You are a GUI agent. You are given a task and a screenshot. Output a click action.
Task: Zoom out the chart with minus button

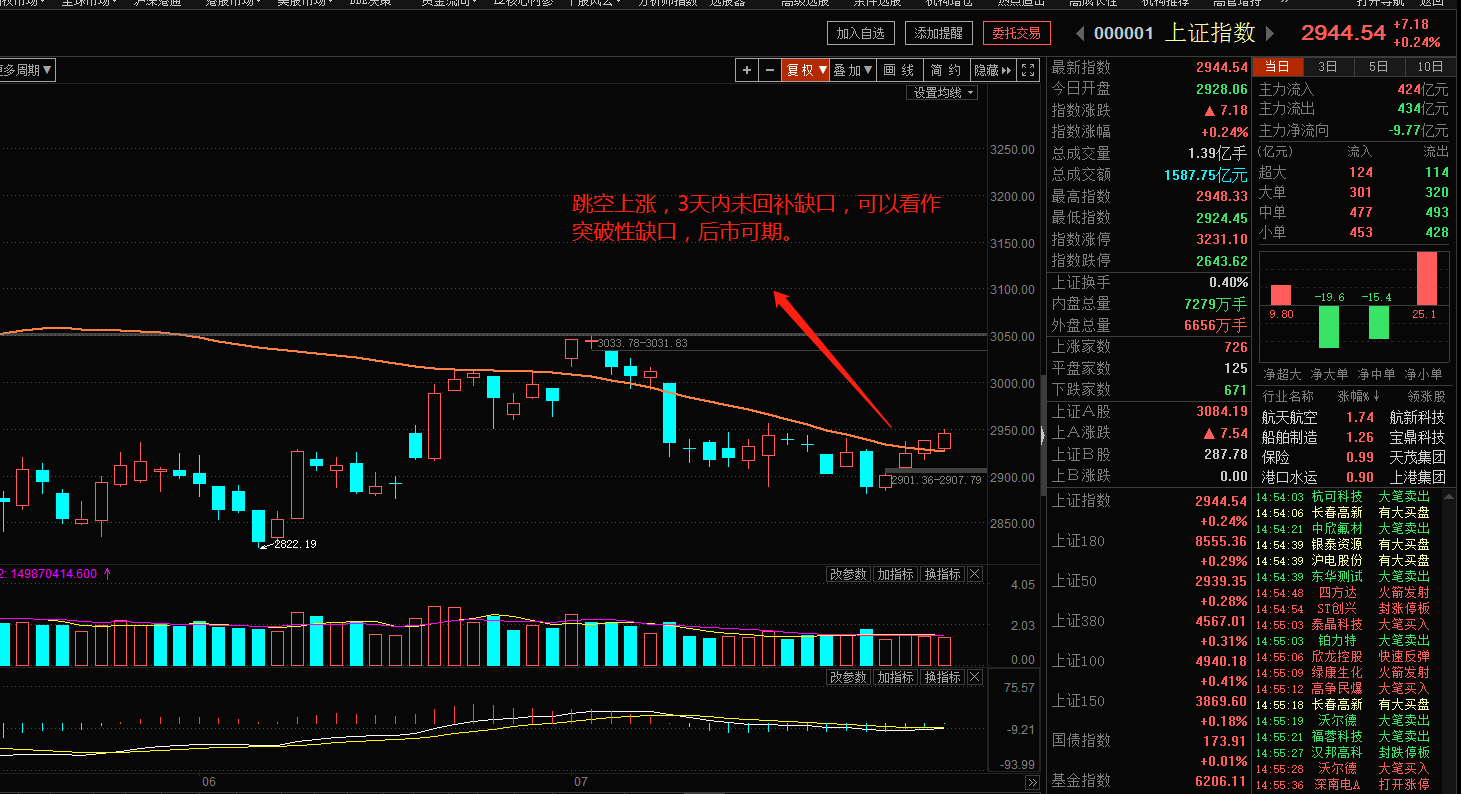tap(769, 70)
